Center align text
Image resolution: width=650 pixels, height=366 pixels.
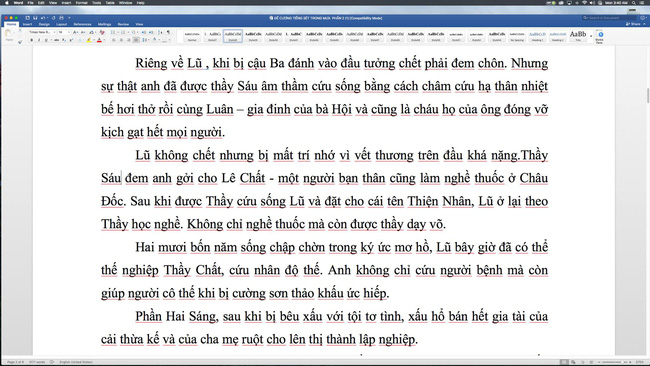click(121, 40)
